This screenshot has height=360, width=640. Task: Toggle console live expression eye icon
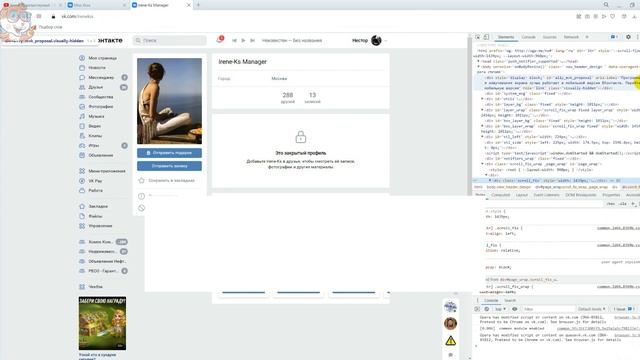pyautogui.click(x=515, y=309)
